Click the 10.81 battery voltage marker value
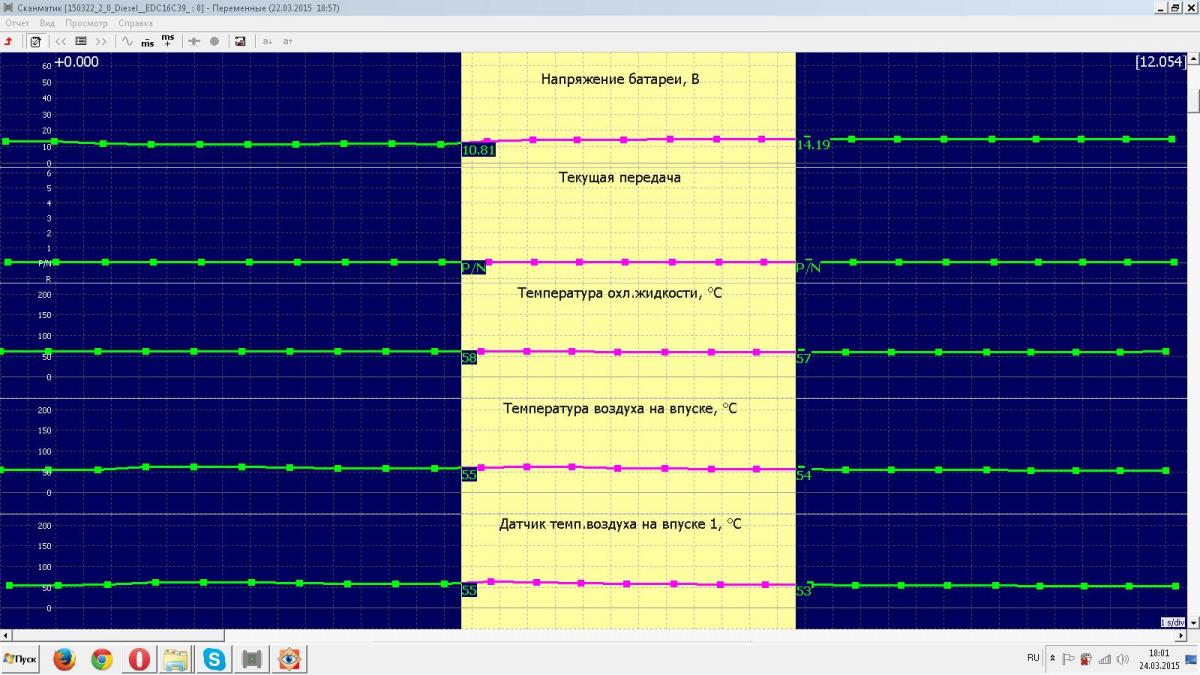The width and height of the screenshot is (1200, 675). [478, 150]
